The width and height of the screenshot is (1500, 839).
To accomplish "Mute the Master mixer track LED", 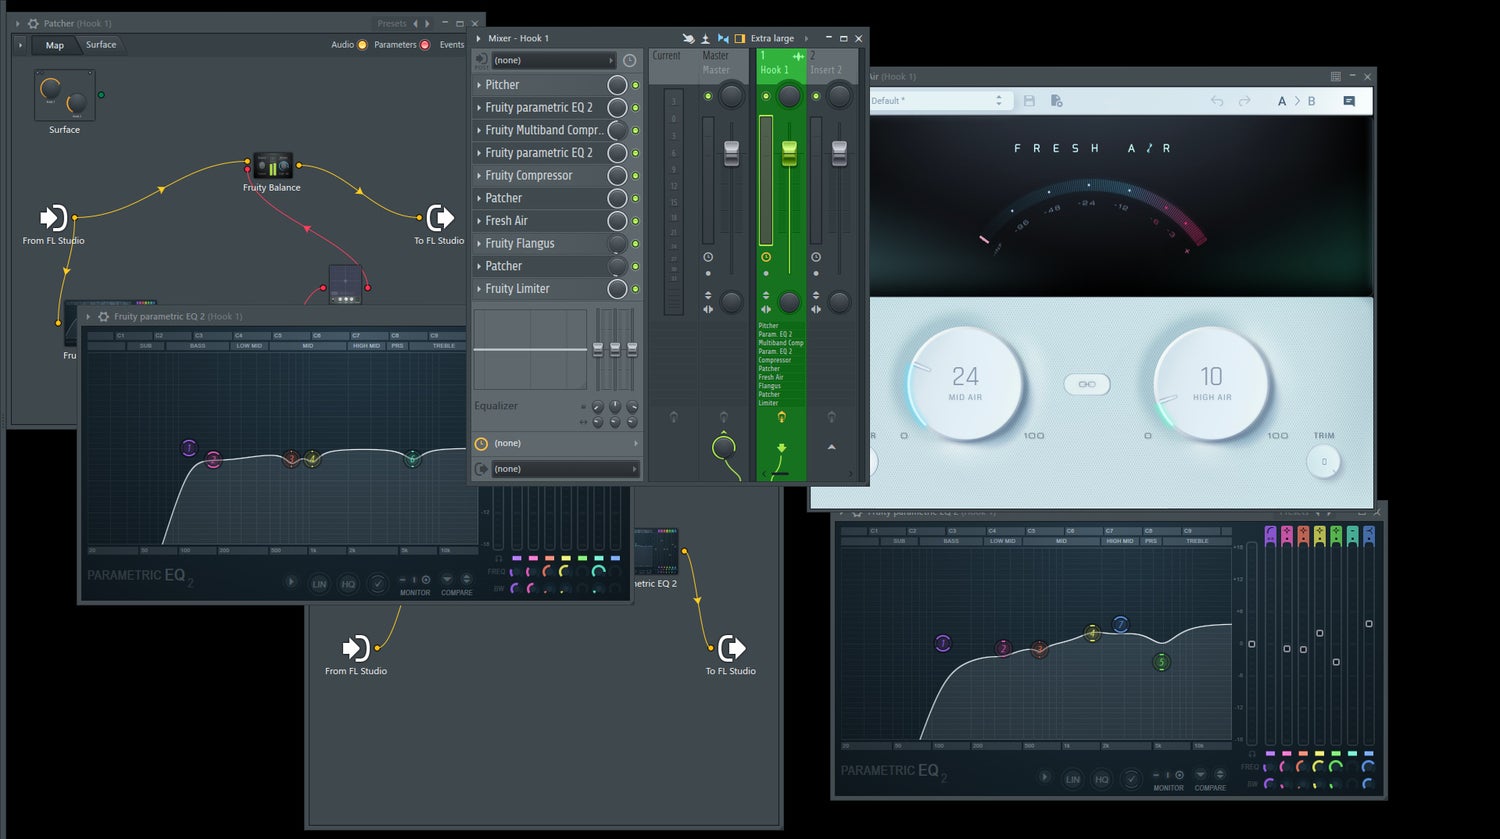I will coord(708,96).
